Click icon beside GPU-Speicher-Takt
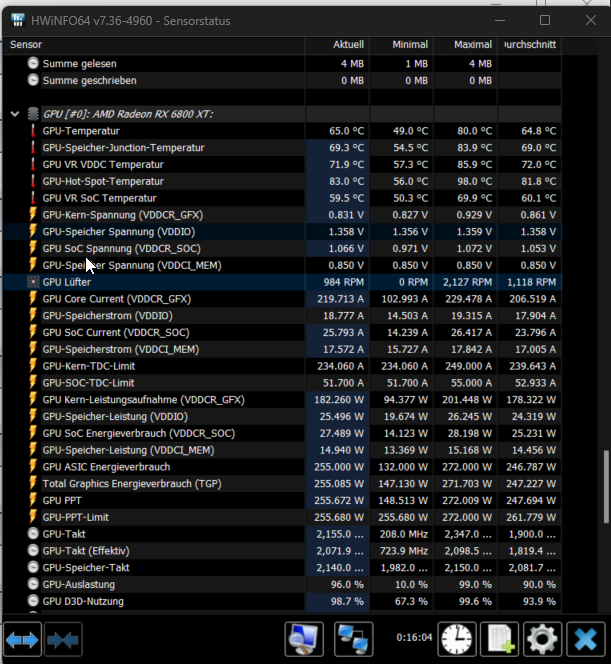Viewport: 611px width, 664px height. pyautogui.click(x=33, y=567)
